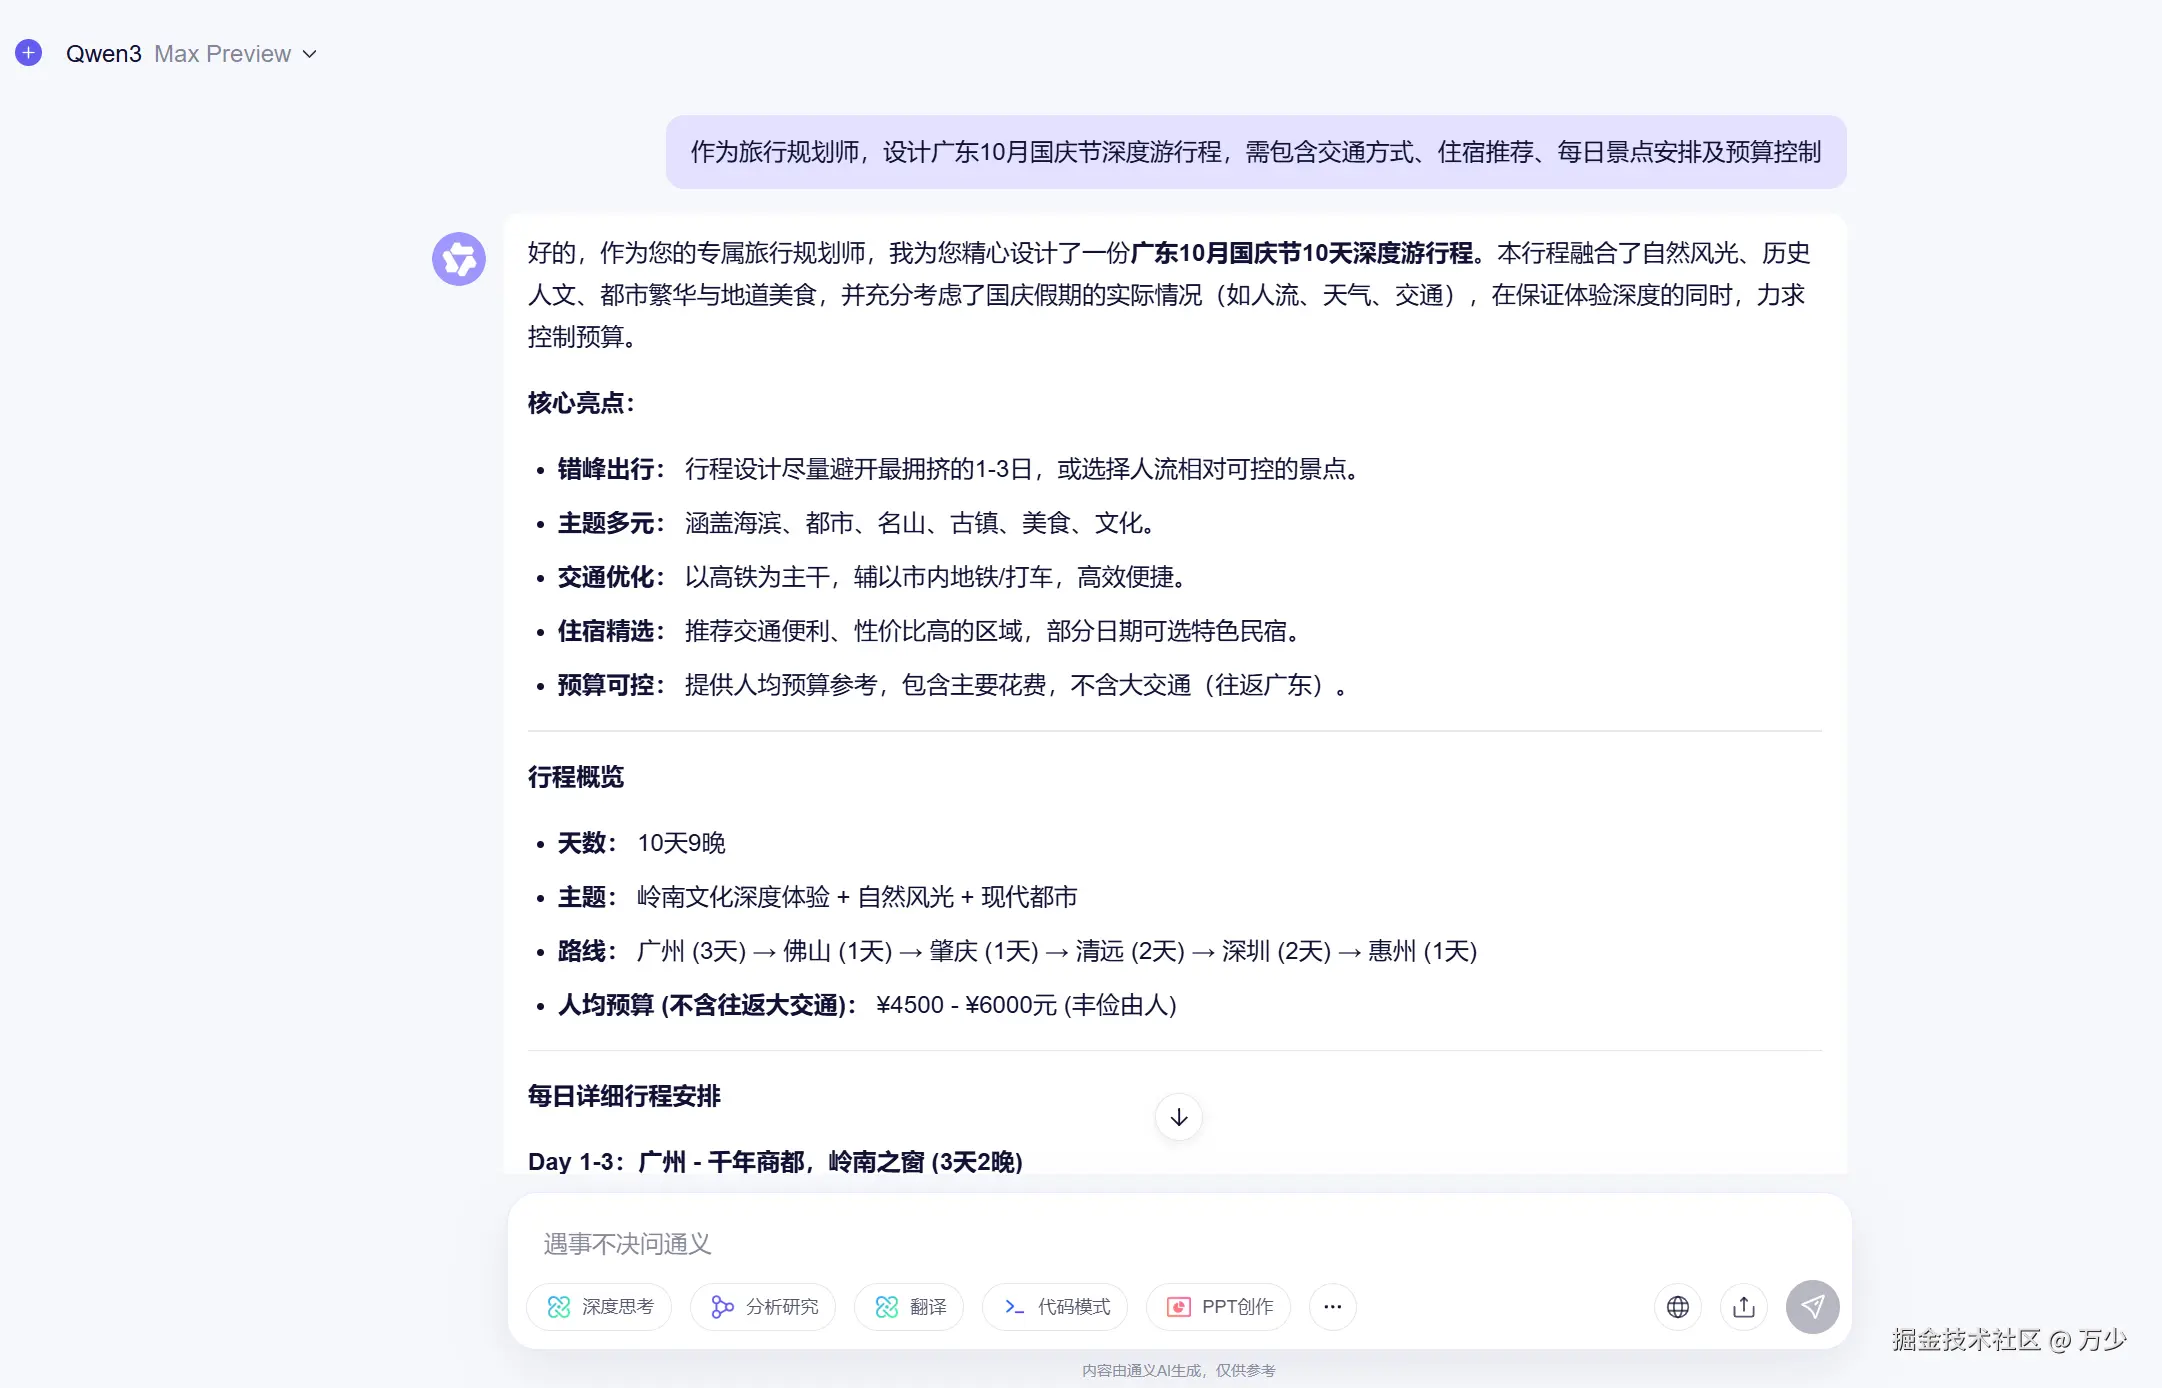Click the 内容由通义AI生成 disclaimer text
2162x1388 pixels.
[x=1178, y=1370]
